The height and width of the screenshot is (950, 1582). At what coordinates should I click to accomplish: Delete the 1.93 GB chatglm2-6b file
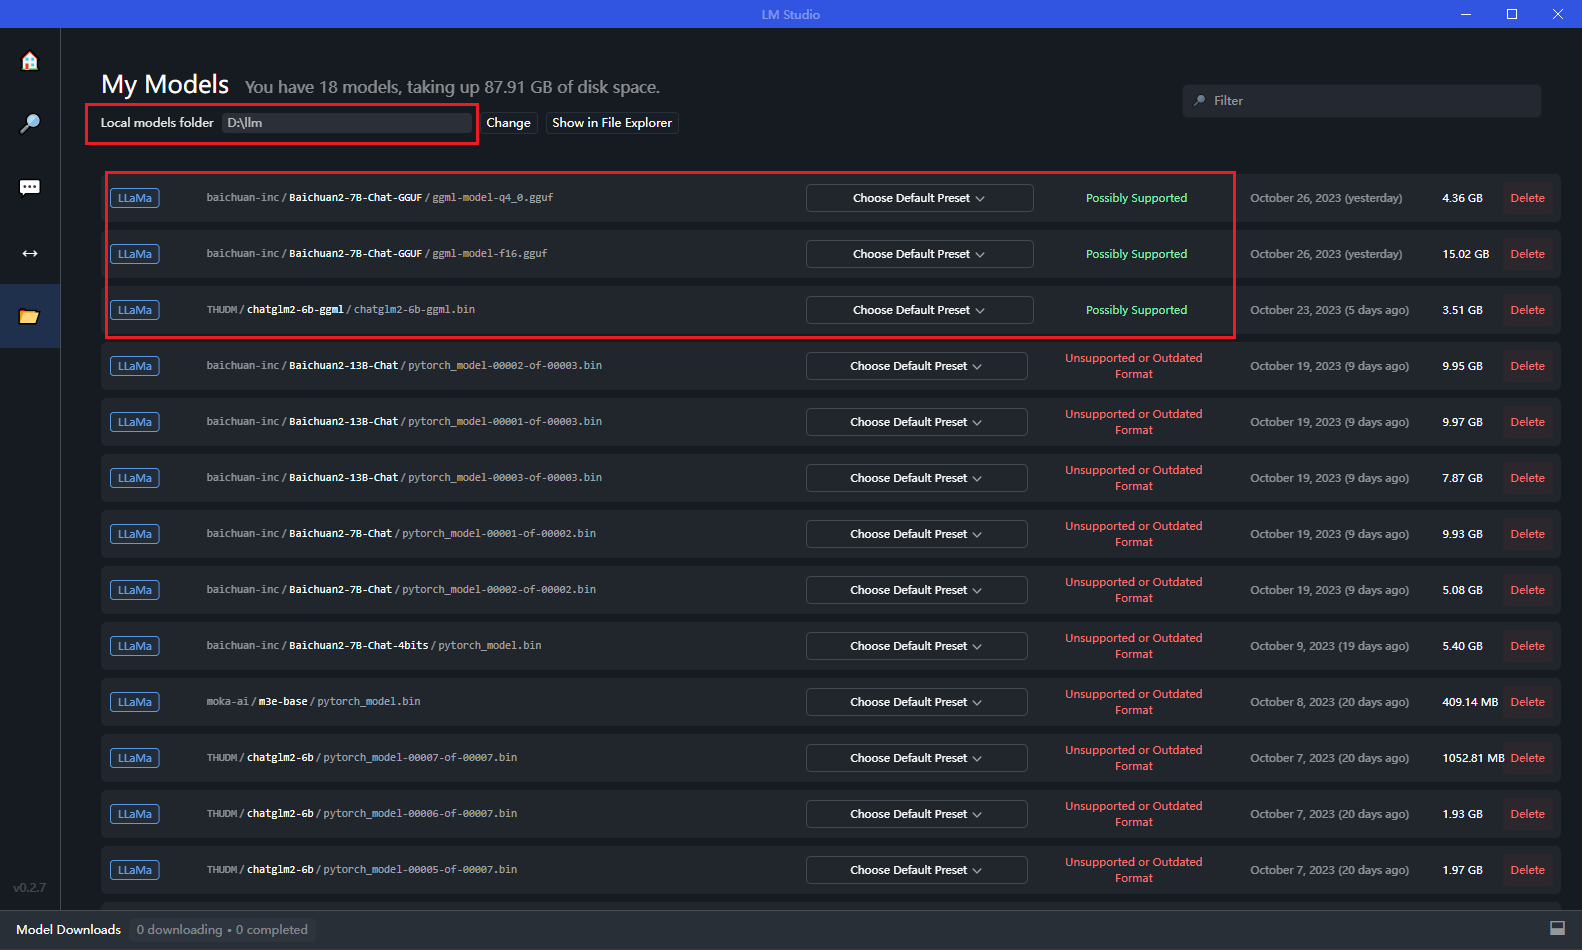pyautogui.click(x=1527, y=814)
